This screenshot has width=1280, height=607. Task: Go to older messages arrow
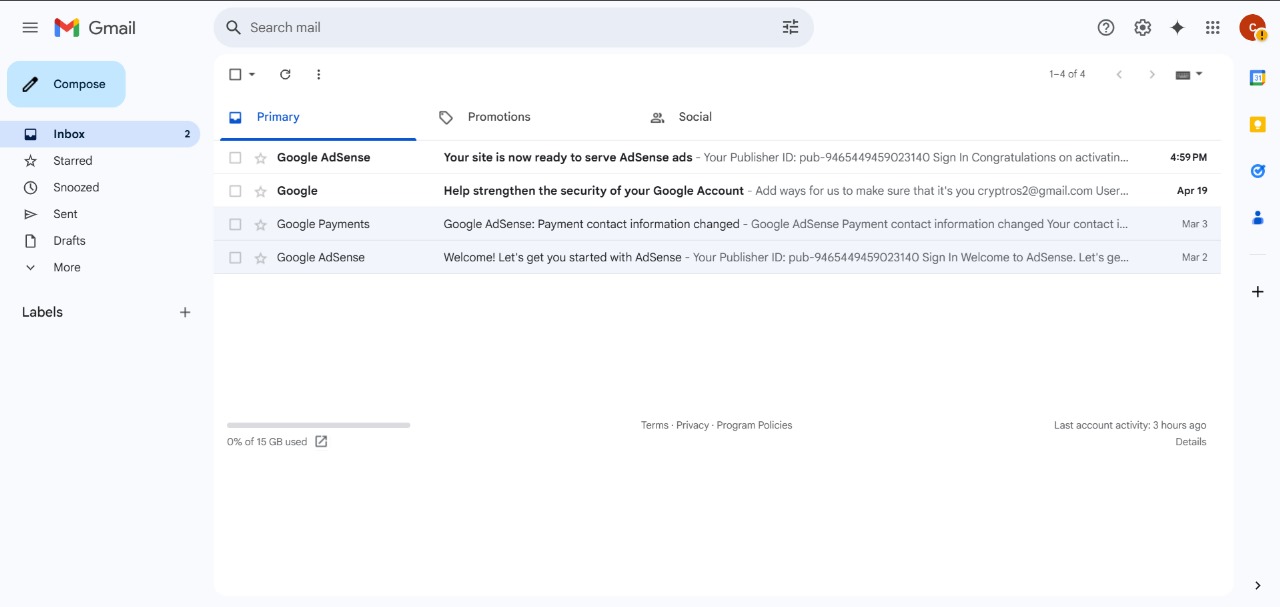tap(1152, 74)
